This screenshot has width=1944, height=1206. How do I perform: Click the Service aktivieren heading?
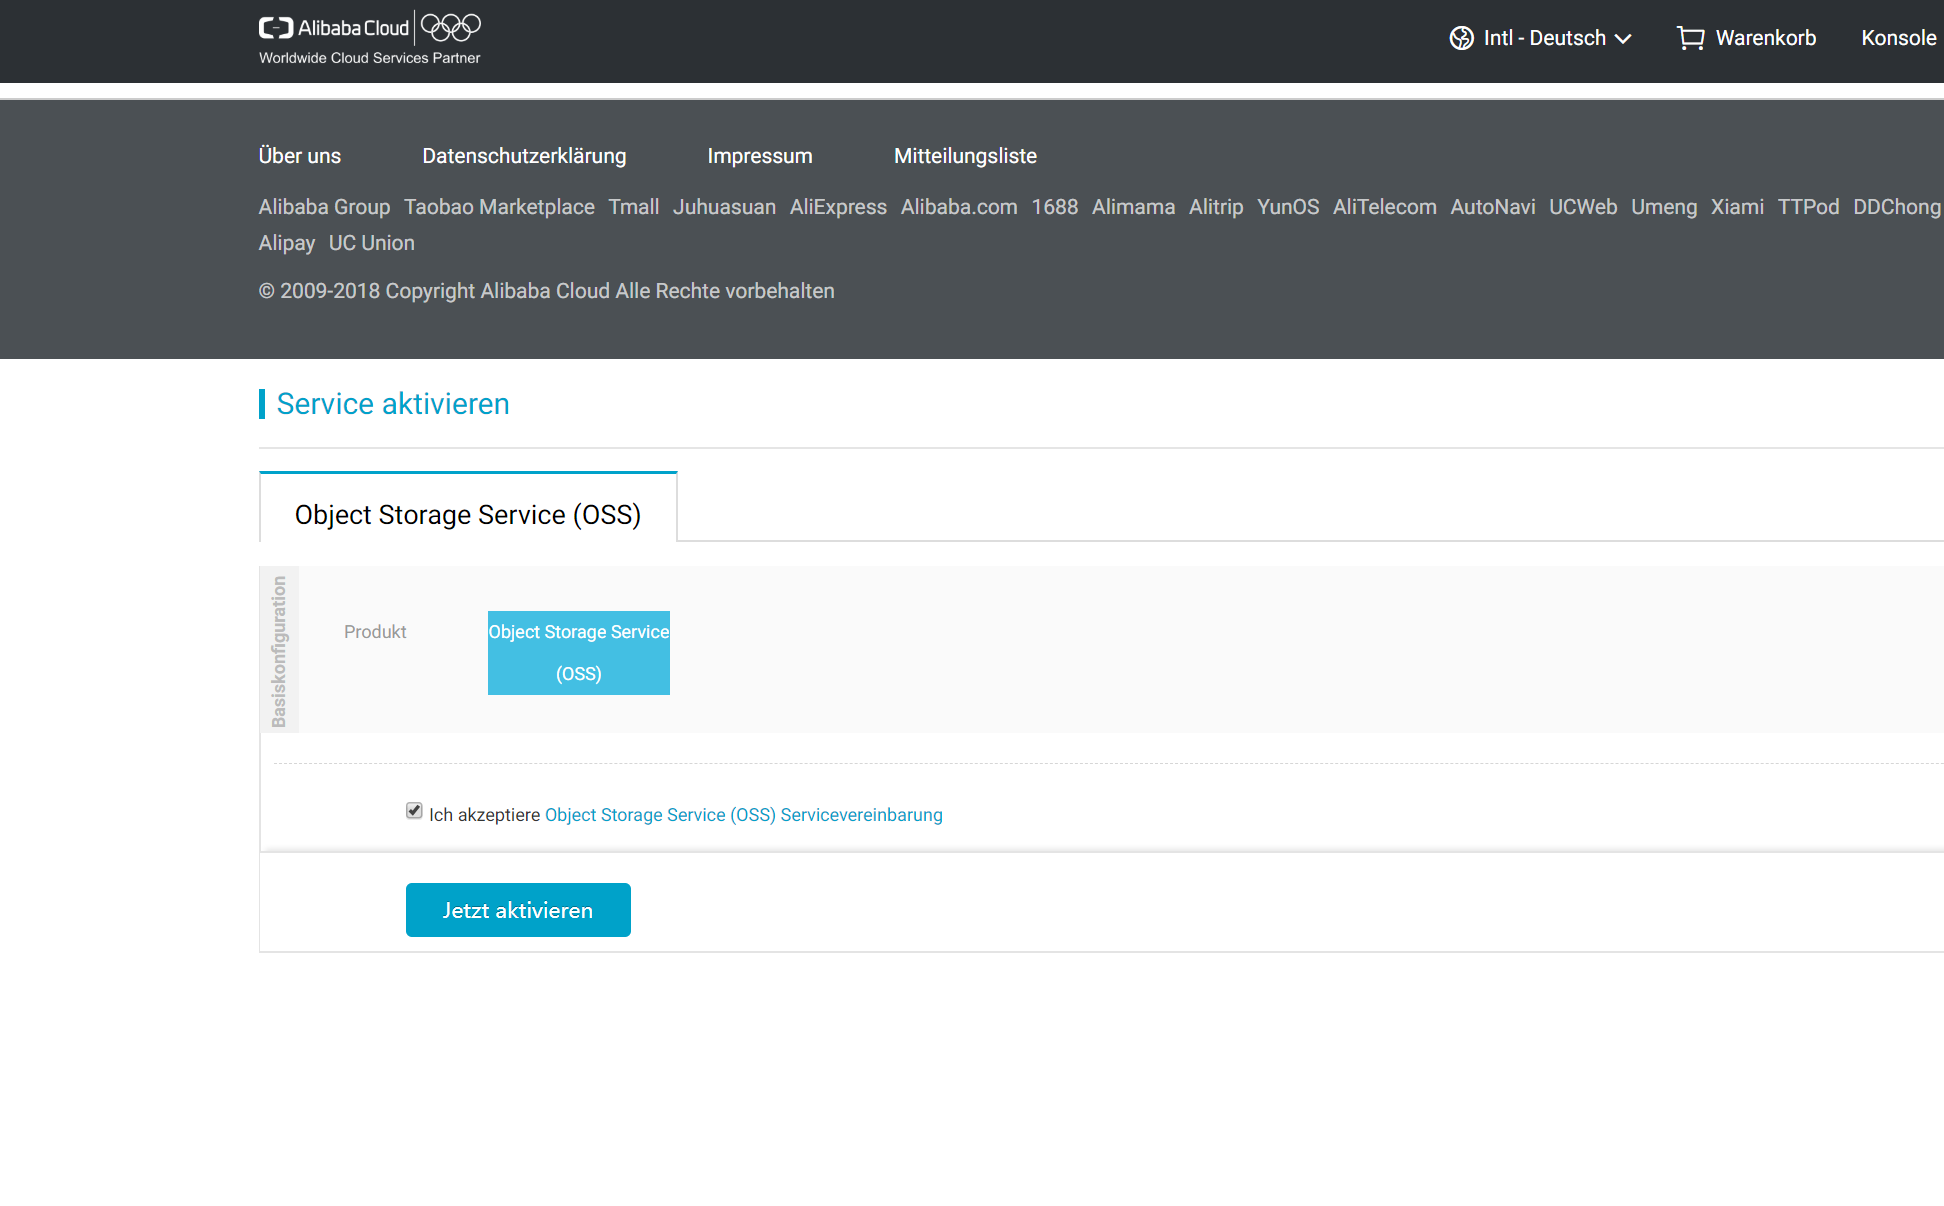pos(393,404)
